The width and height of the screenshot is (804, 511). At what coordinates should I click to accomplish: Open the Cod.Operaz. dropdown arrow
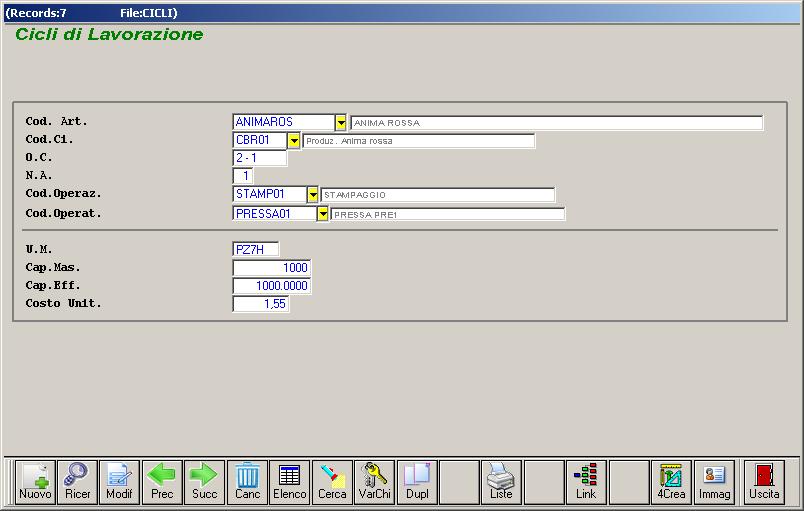(313, 195)
